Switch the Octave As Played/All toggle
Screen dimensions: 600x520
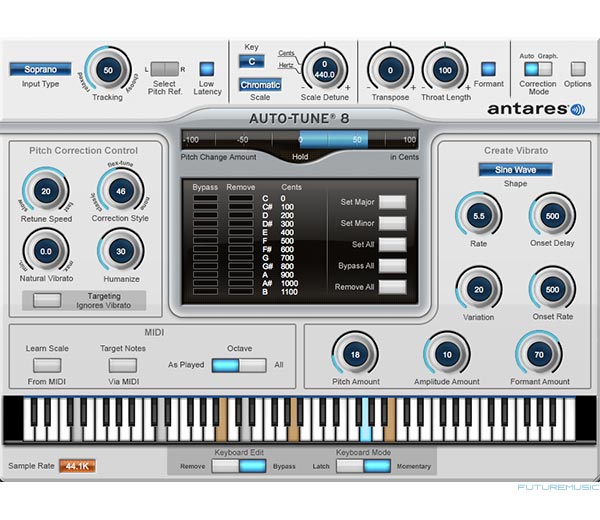[239, 365]
